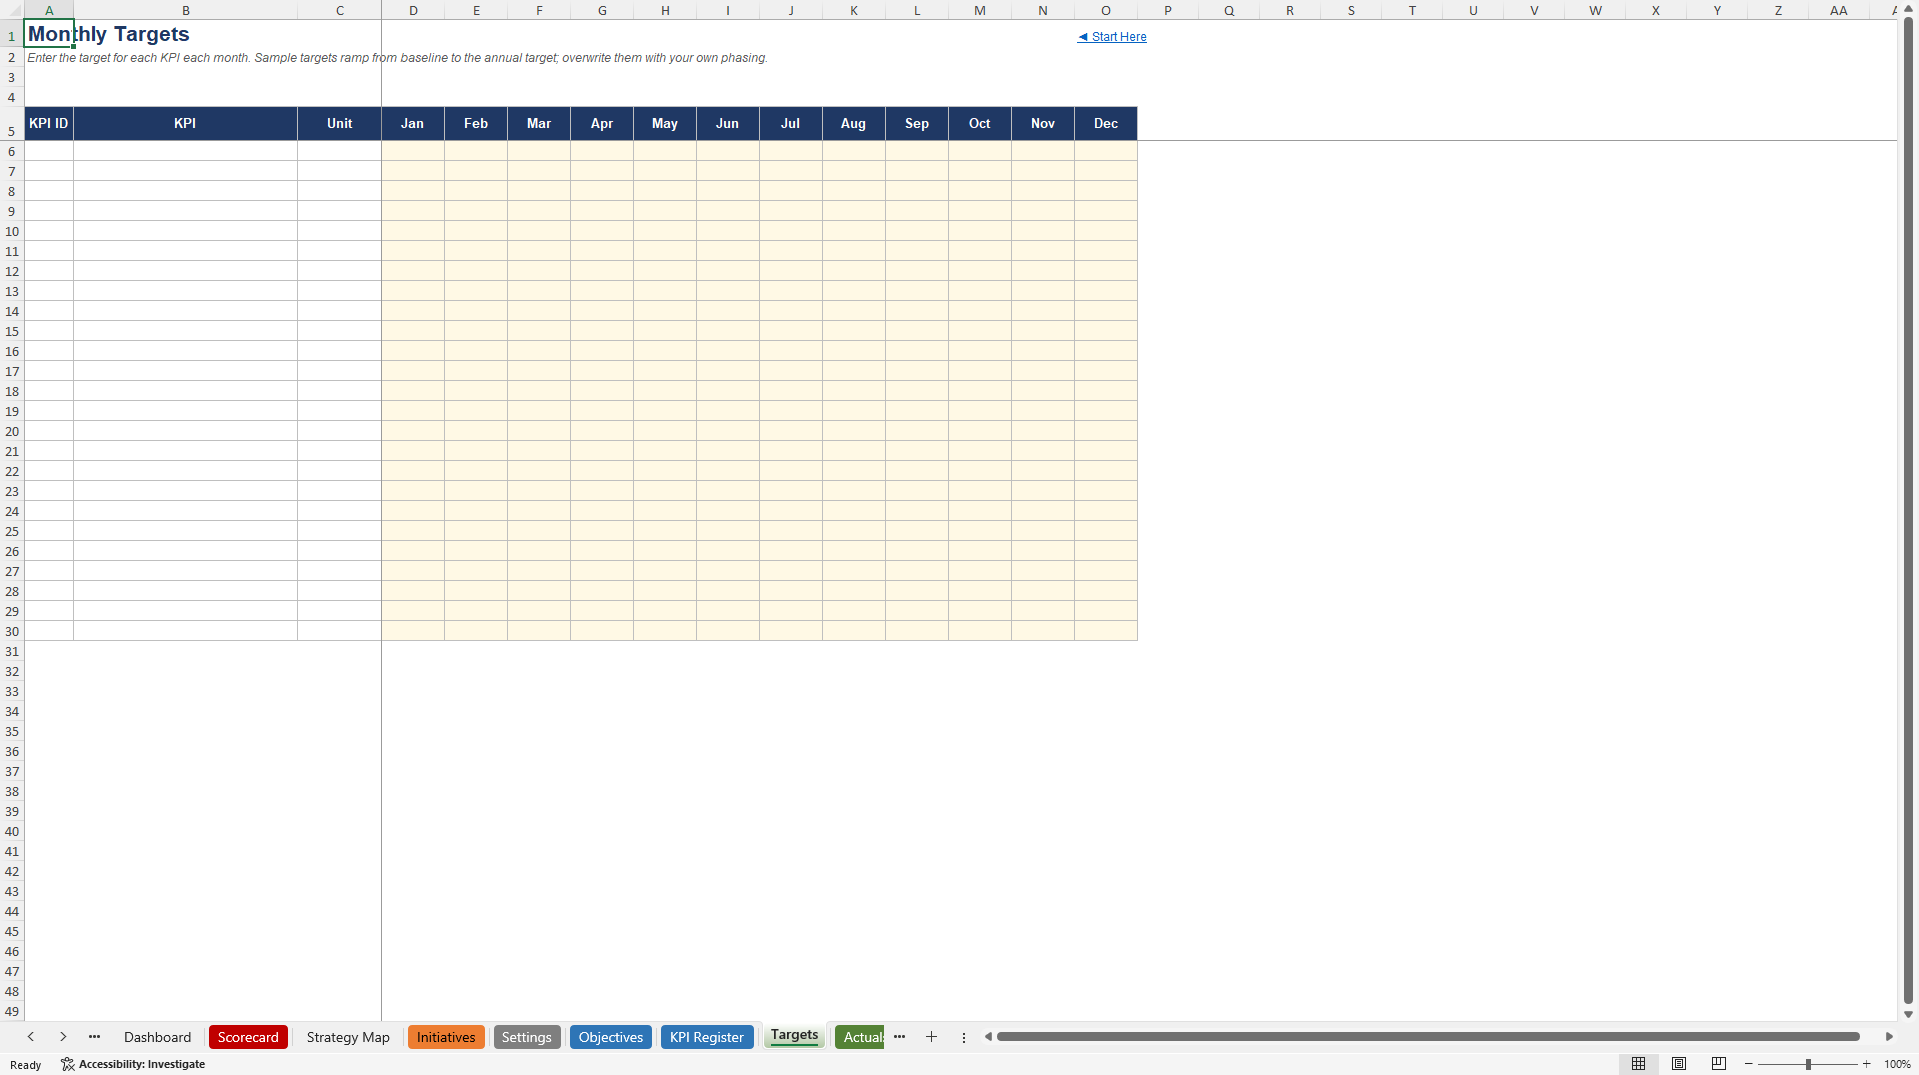
Task: Click the KPI ID header cell
Action: [x=49, y=124]
